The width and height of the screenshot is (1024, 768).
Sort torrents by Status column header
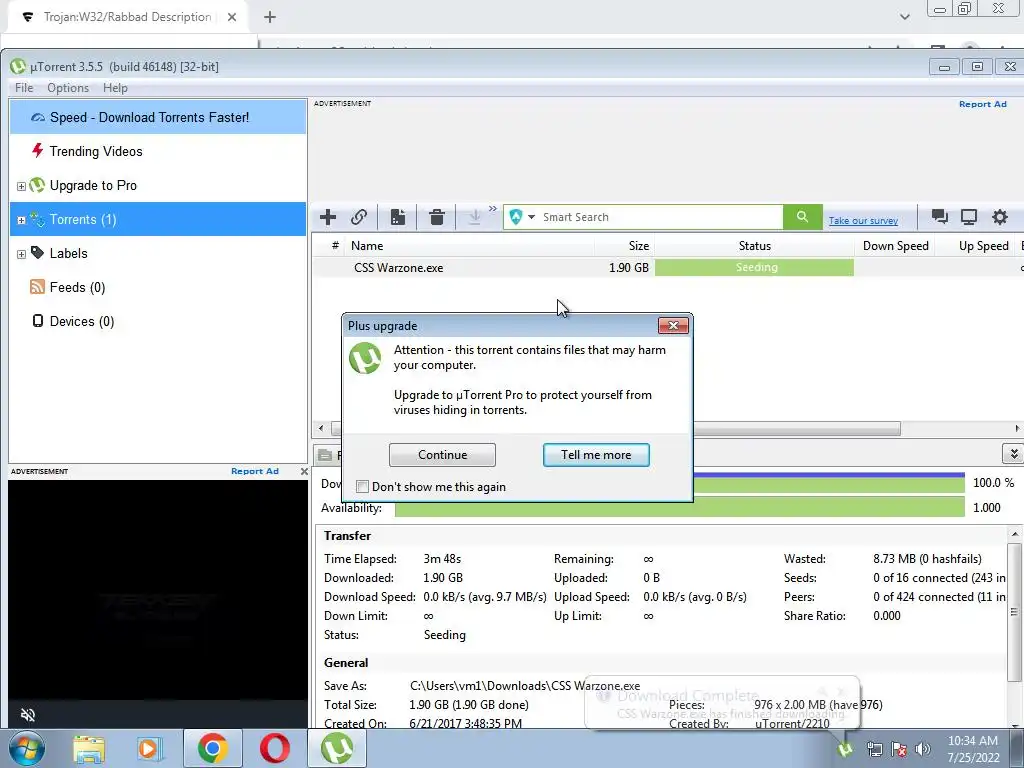pos(754,246)
